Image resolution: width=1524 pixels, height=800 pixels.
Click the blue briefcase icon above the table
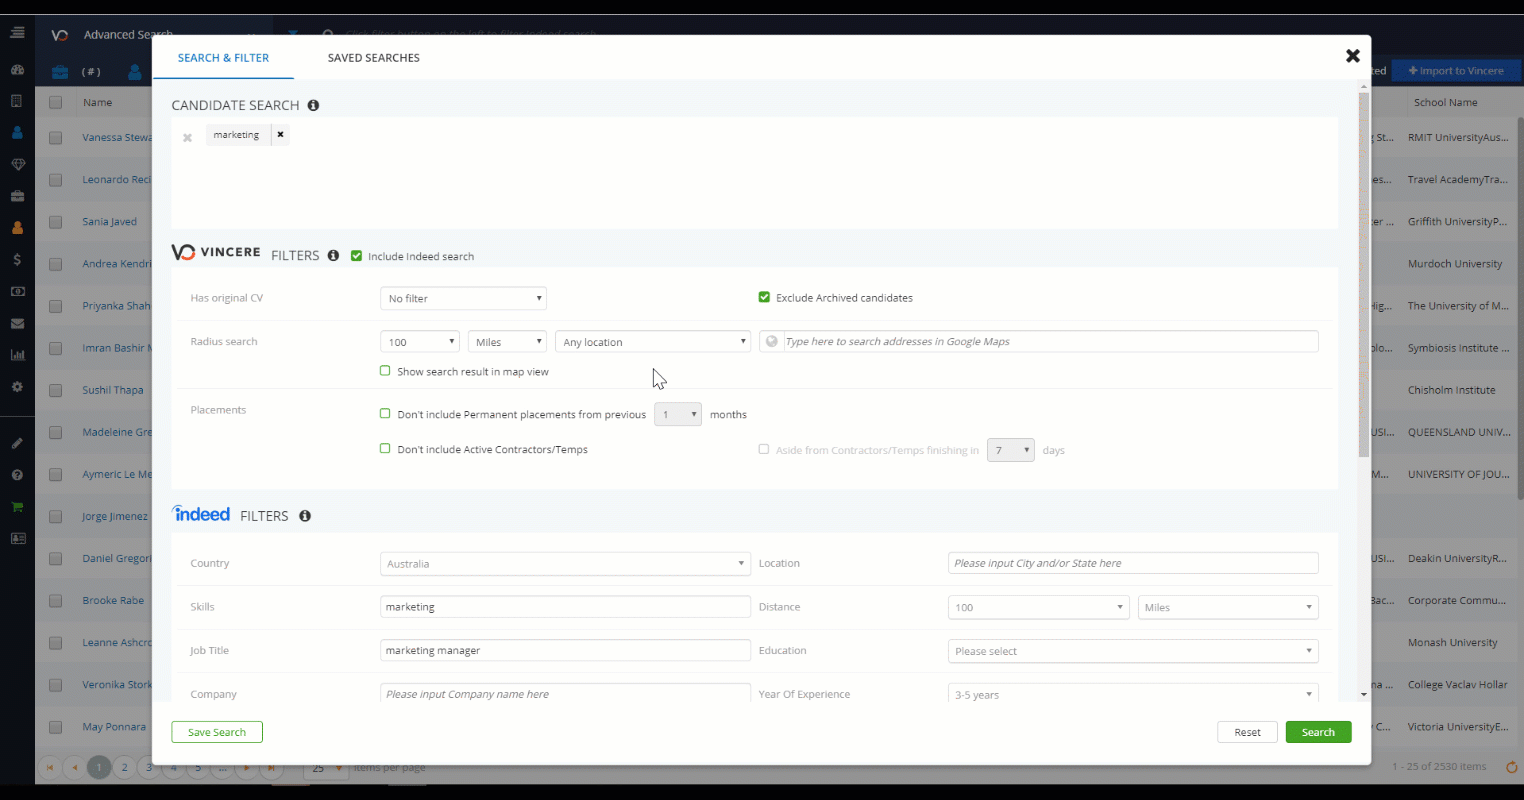point(60,71)
